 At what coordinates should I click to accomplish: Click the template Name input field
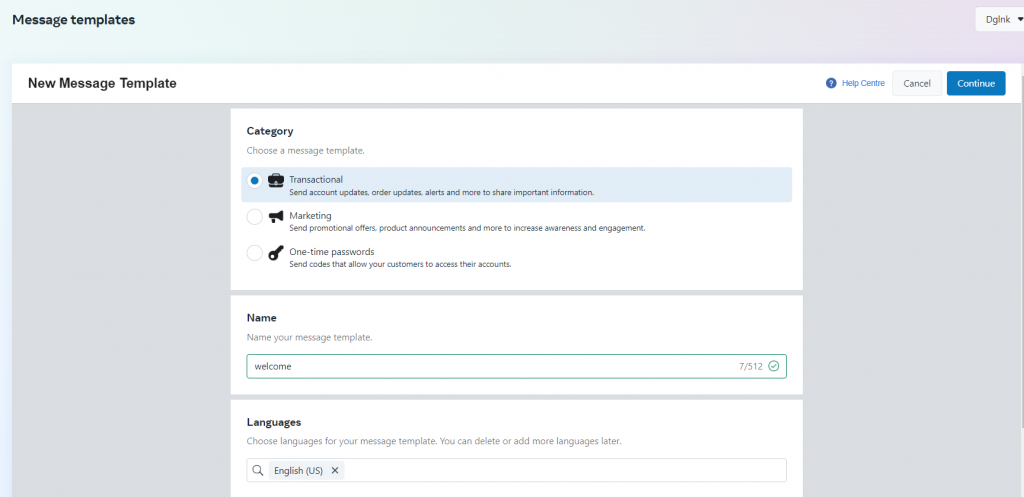517,366
